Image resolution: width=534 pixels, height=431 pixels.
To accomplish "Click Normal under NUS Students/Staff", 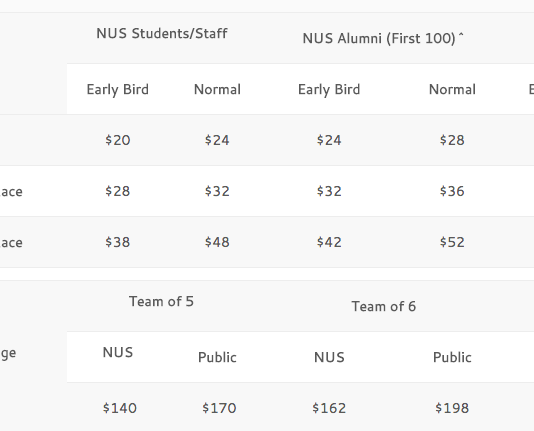I will click(x=217, y=90).
